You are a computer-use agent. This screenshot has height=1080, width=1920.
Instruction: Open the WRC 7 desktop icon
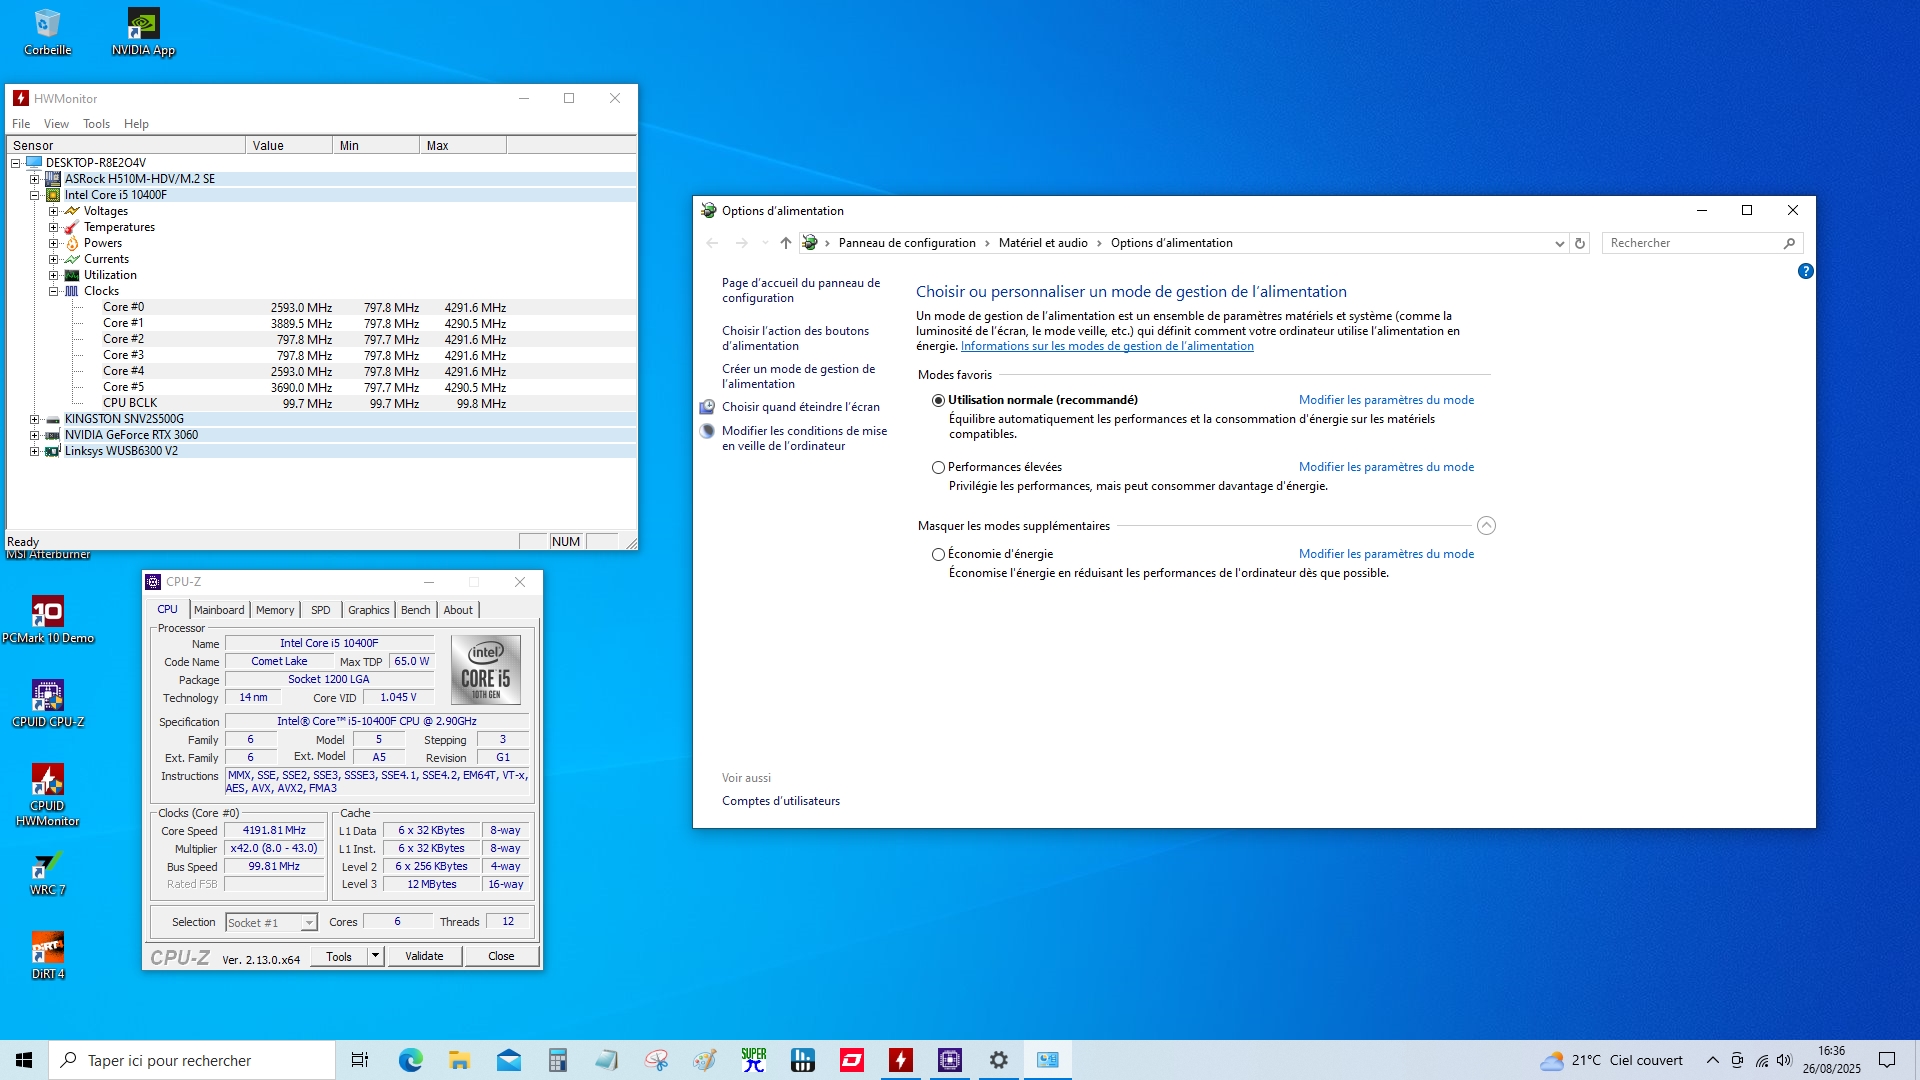tap(47, 872)
